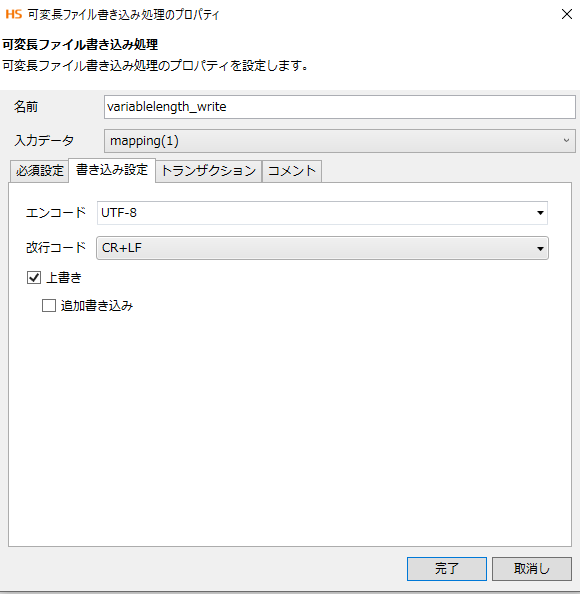Click the 名前 label text

point(26,107)
